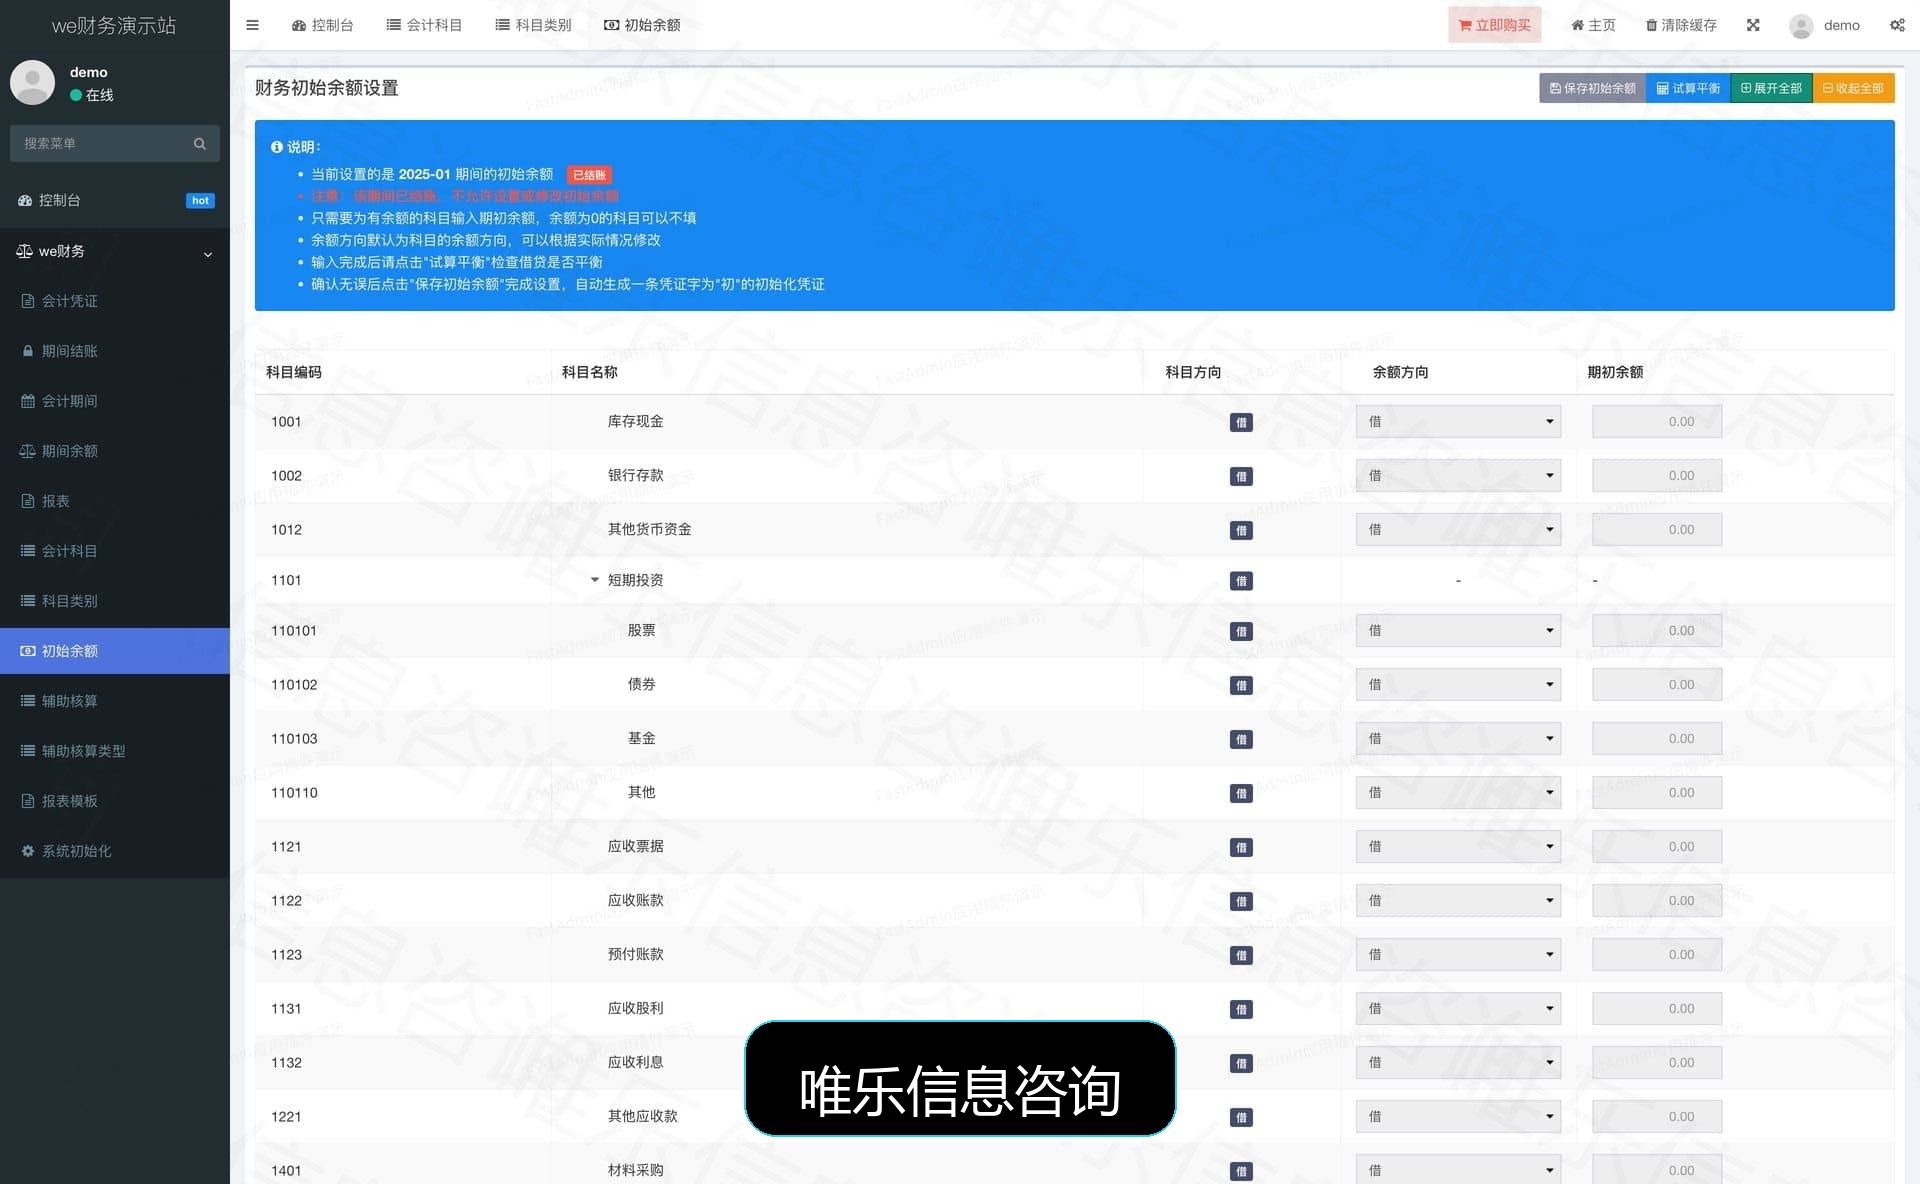
Task: Click the demo profile picture in sidebar
Action: [32, 82]
